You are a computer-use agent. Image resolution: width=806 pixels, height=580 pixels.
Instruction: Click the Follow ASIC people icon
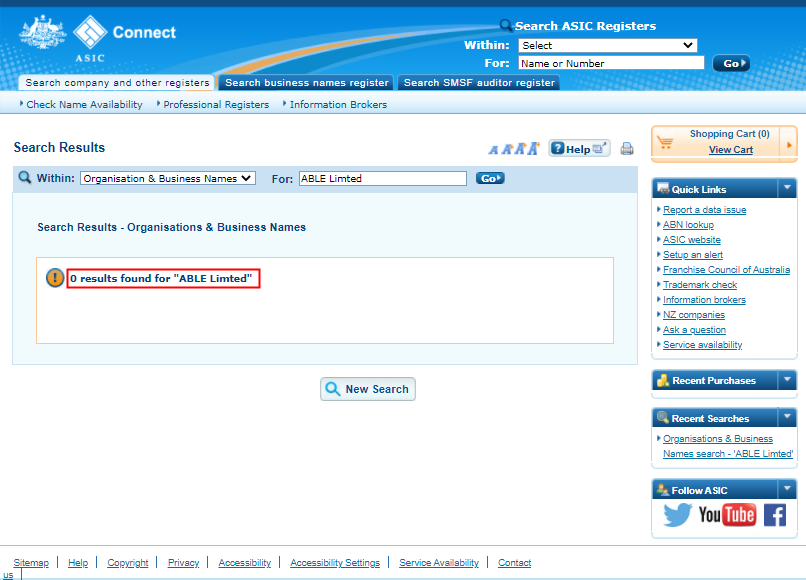pos(663,490)
